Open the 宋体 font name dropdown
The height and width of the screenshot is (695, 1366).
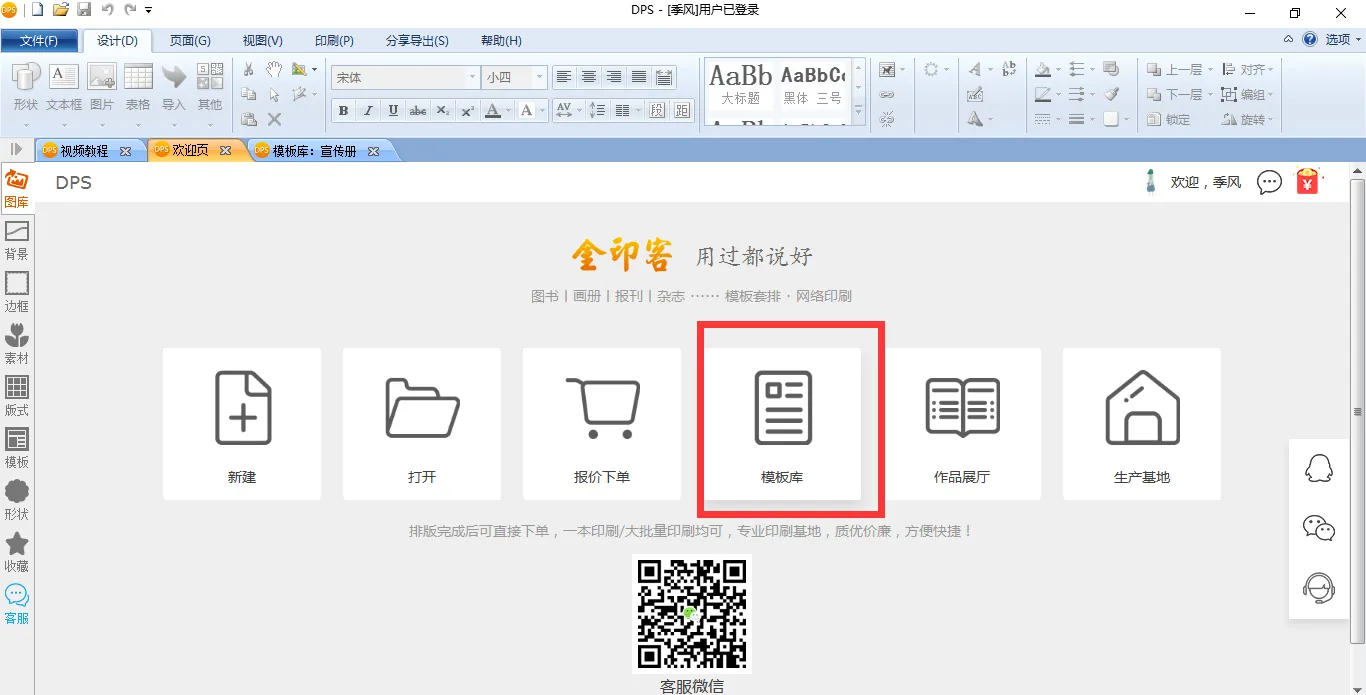click(472, 77)
